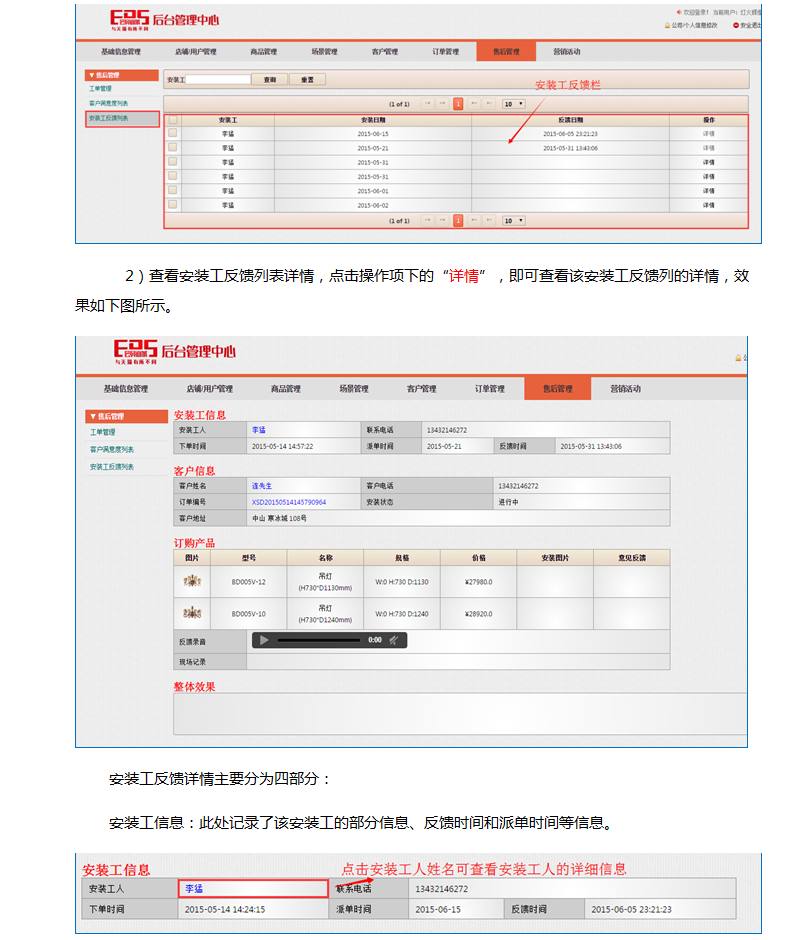This screenshot has height=940, width=800.
Task: Select the 场景管理 tab in the detail screenshot
Action: point(354,388)
